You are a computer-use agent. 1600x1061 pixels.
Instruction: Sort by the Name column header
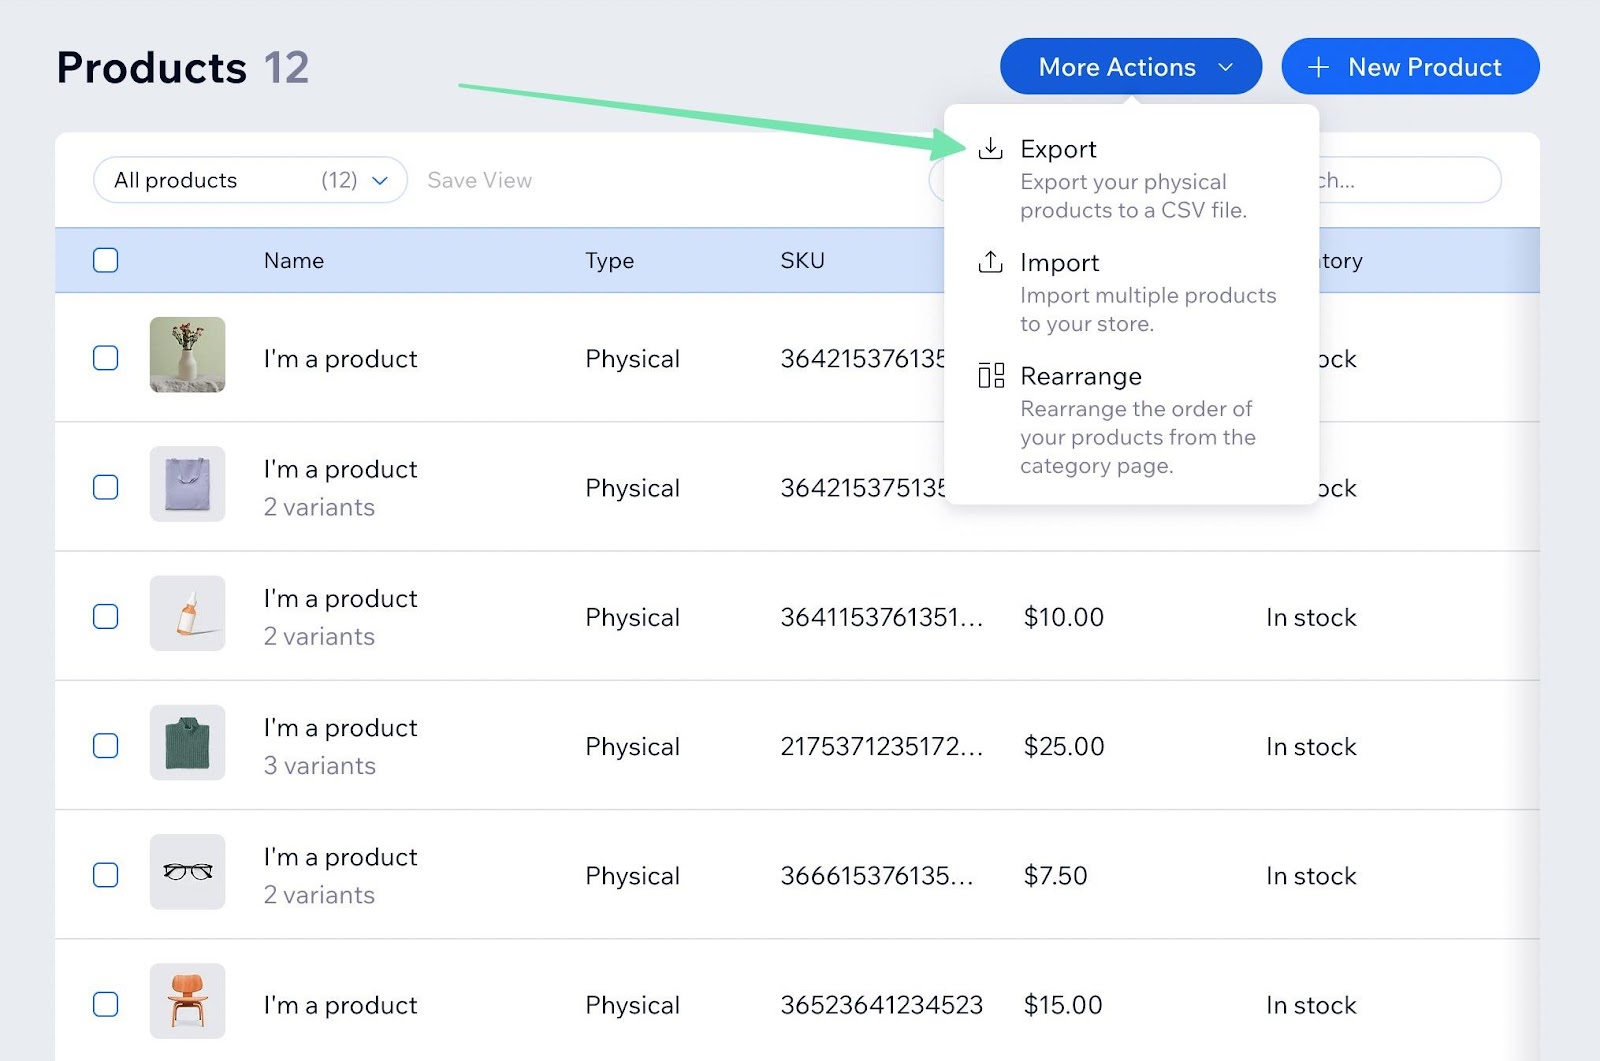coord(294,261)
